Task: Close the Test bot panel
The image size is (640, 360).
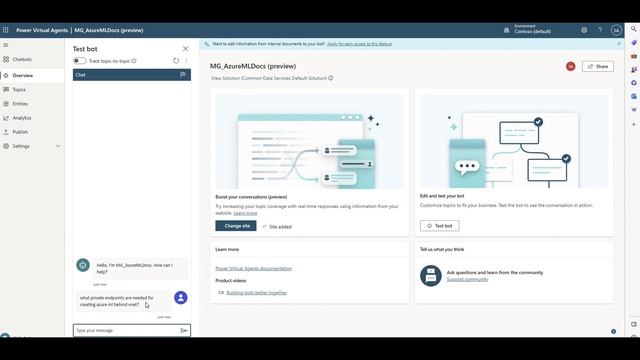Action: point(185,49)
